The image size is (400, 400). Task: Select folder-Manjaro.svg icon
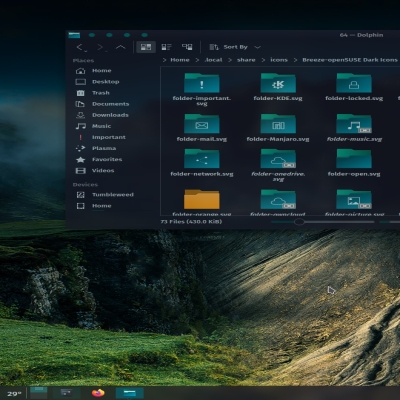pyautogui.click(x=278, y=124)
